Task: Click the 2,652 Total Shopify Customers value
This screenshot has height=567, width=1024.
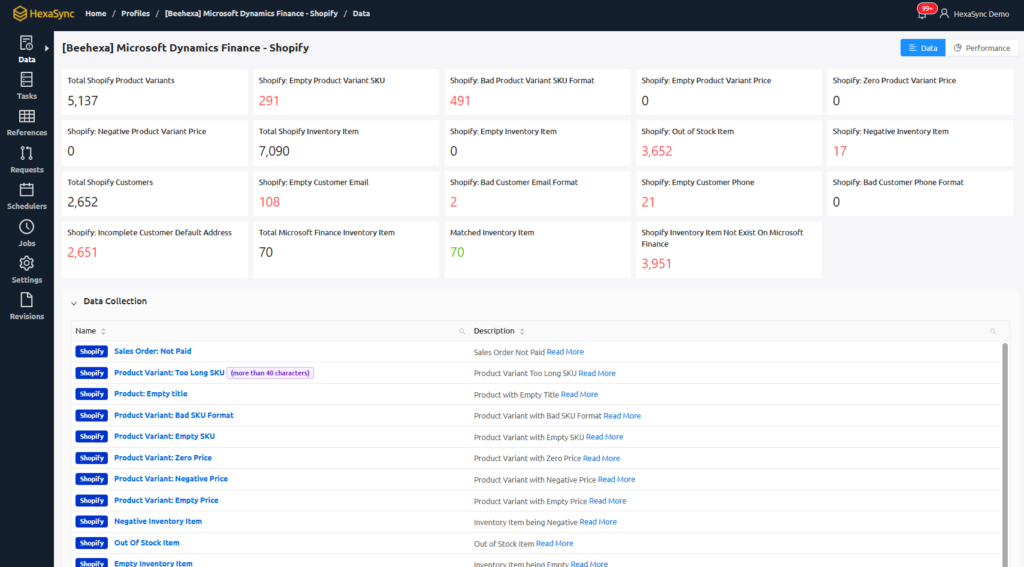Action: pos(82,202)
